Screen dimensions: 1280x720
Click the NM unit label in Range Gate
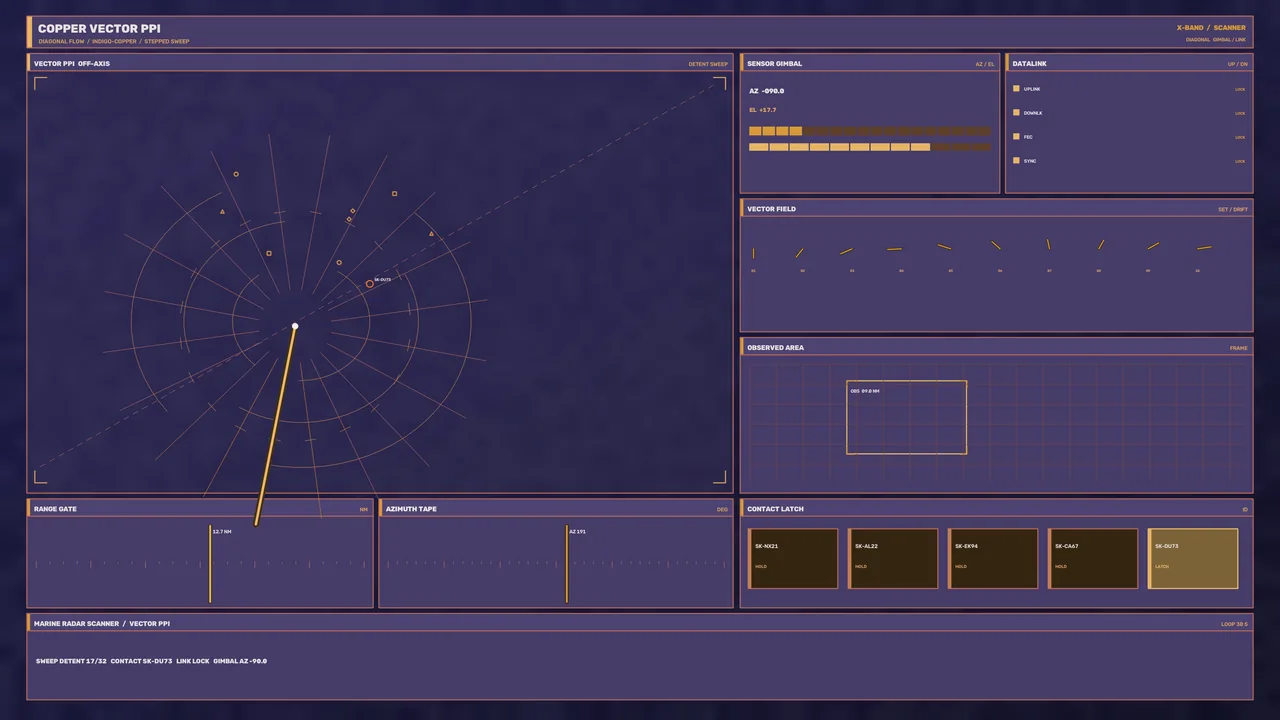[x=364, y=510]
